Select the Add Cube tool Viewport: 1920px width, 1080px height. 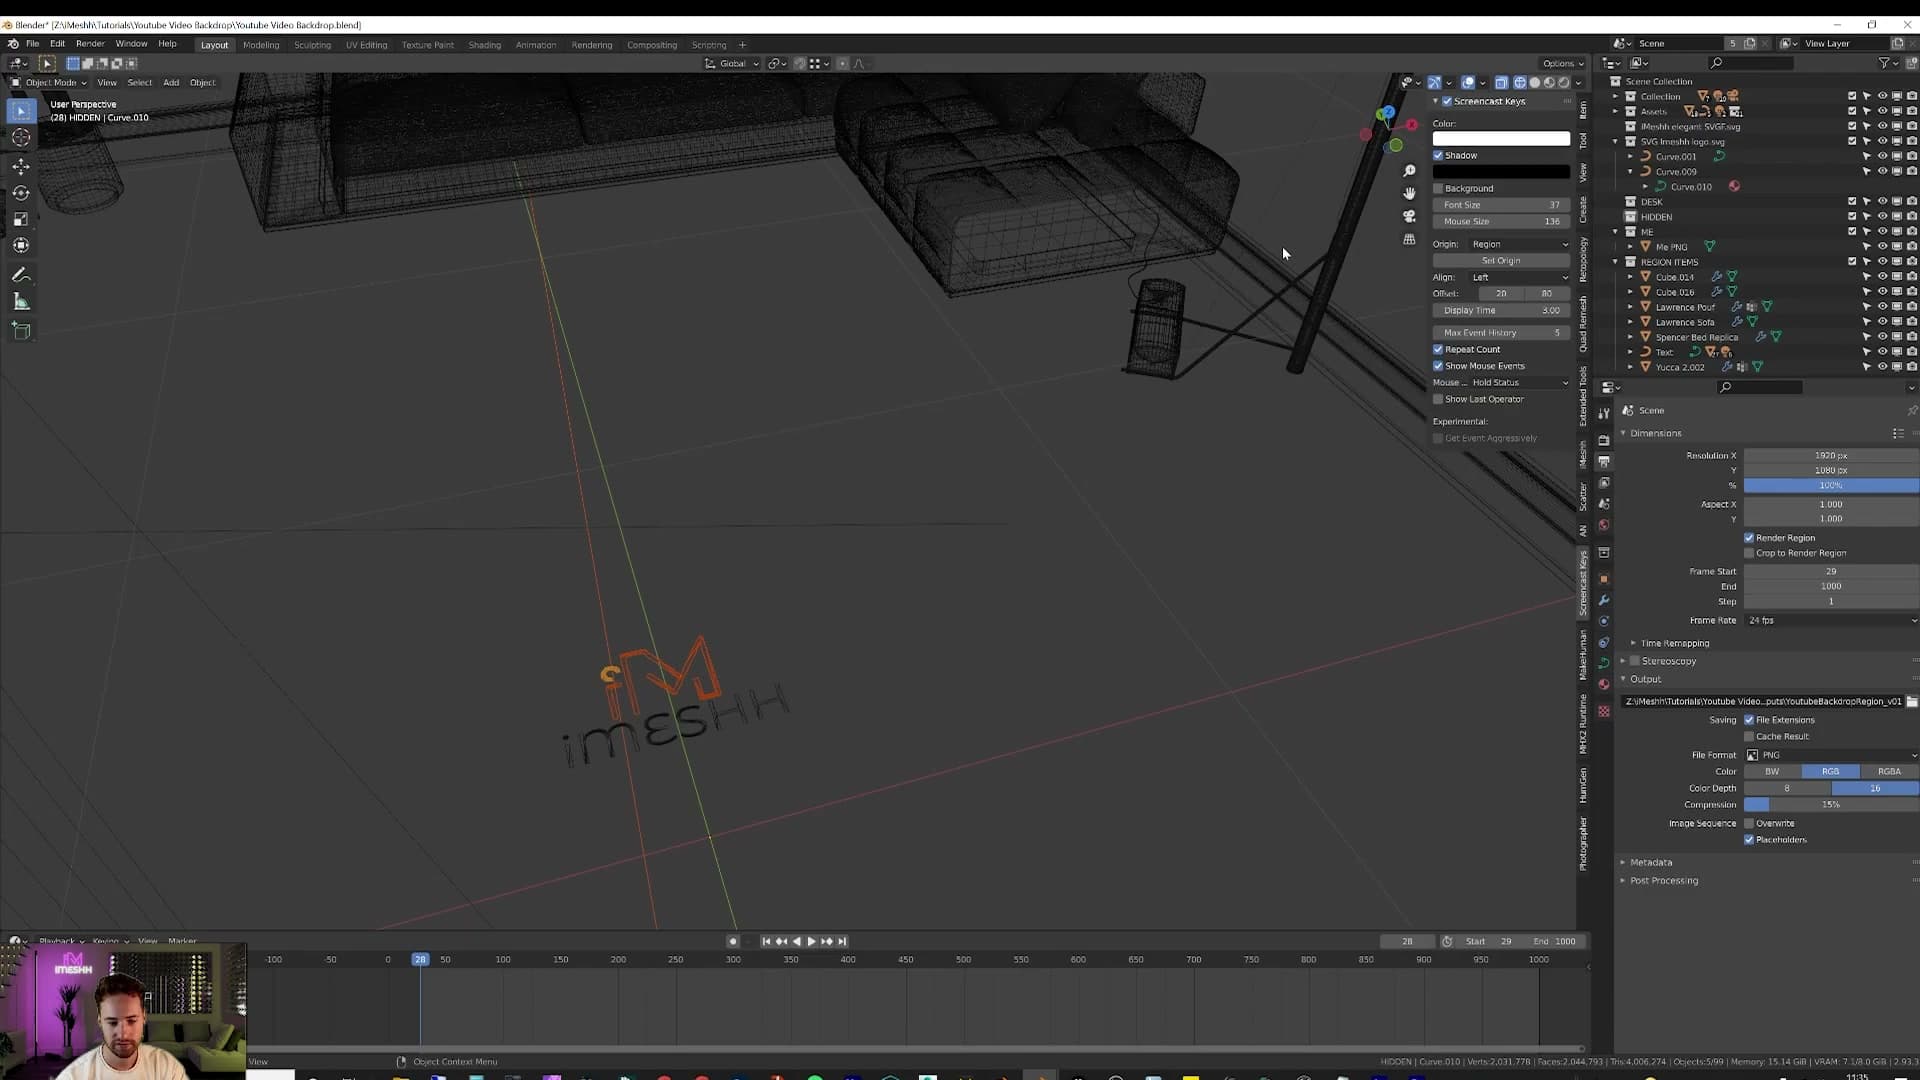tap(21, 331)
